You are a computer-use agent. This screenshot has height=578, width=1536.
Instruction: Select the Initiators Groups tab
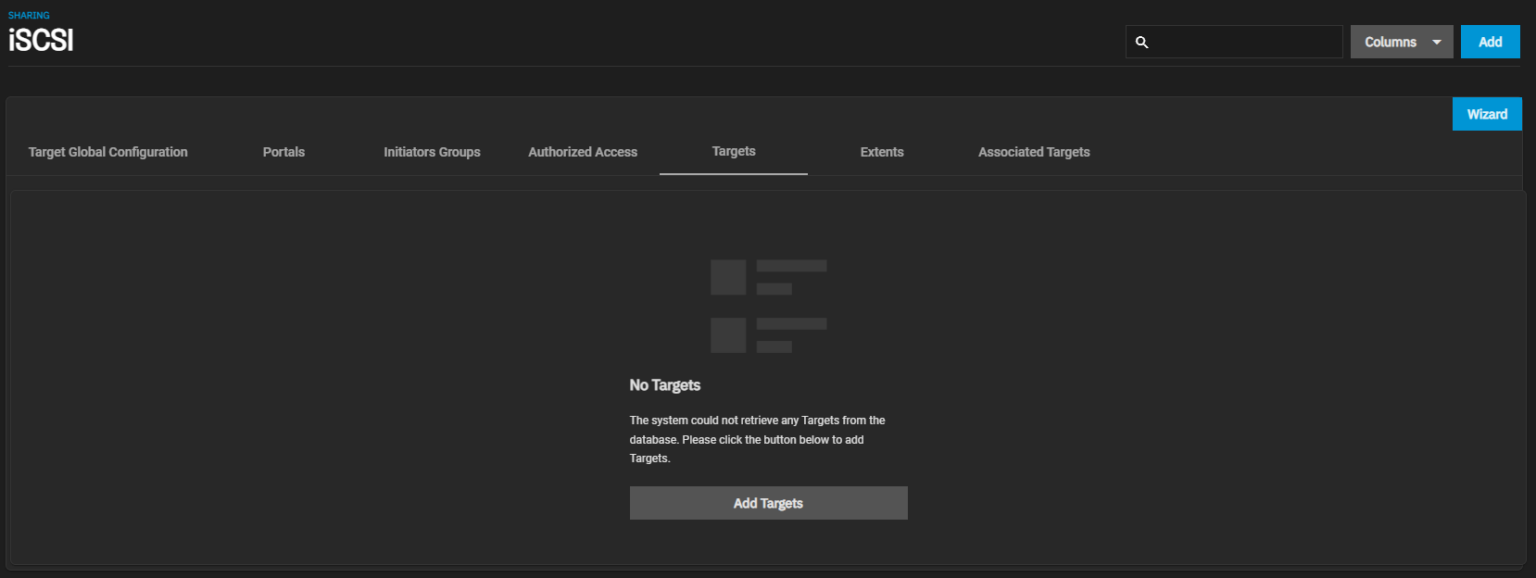point(431,152)
